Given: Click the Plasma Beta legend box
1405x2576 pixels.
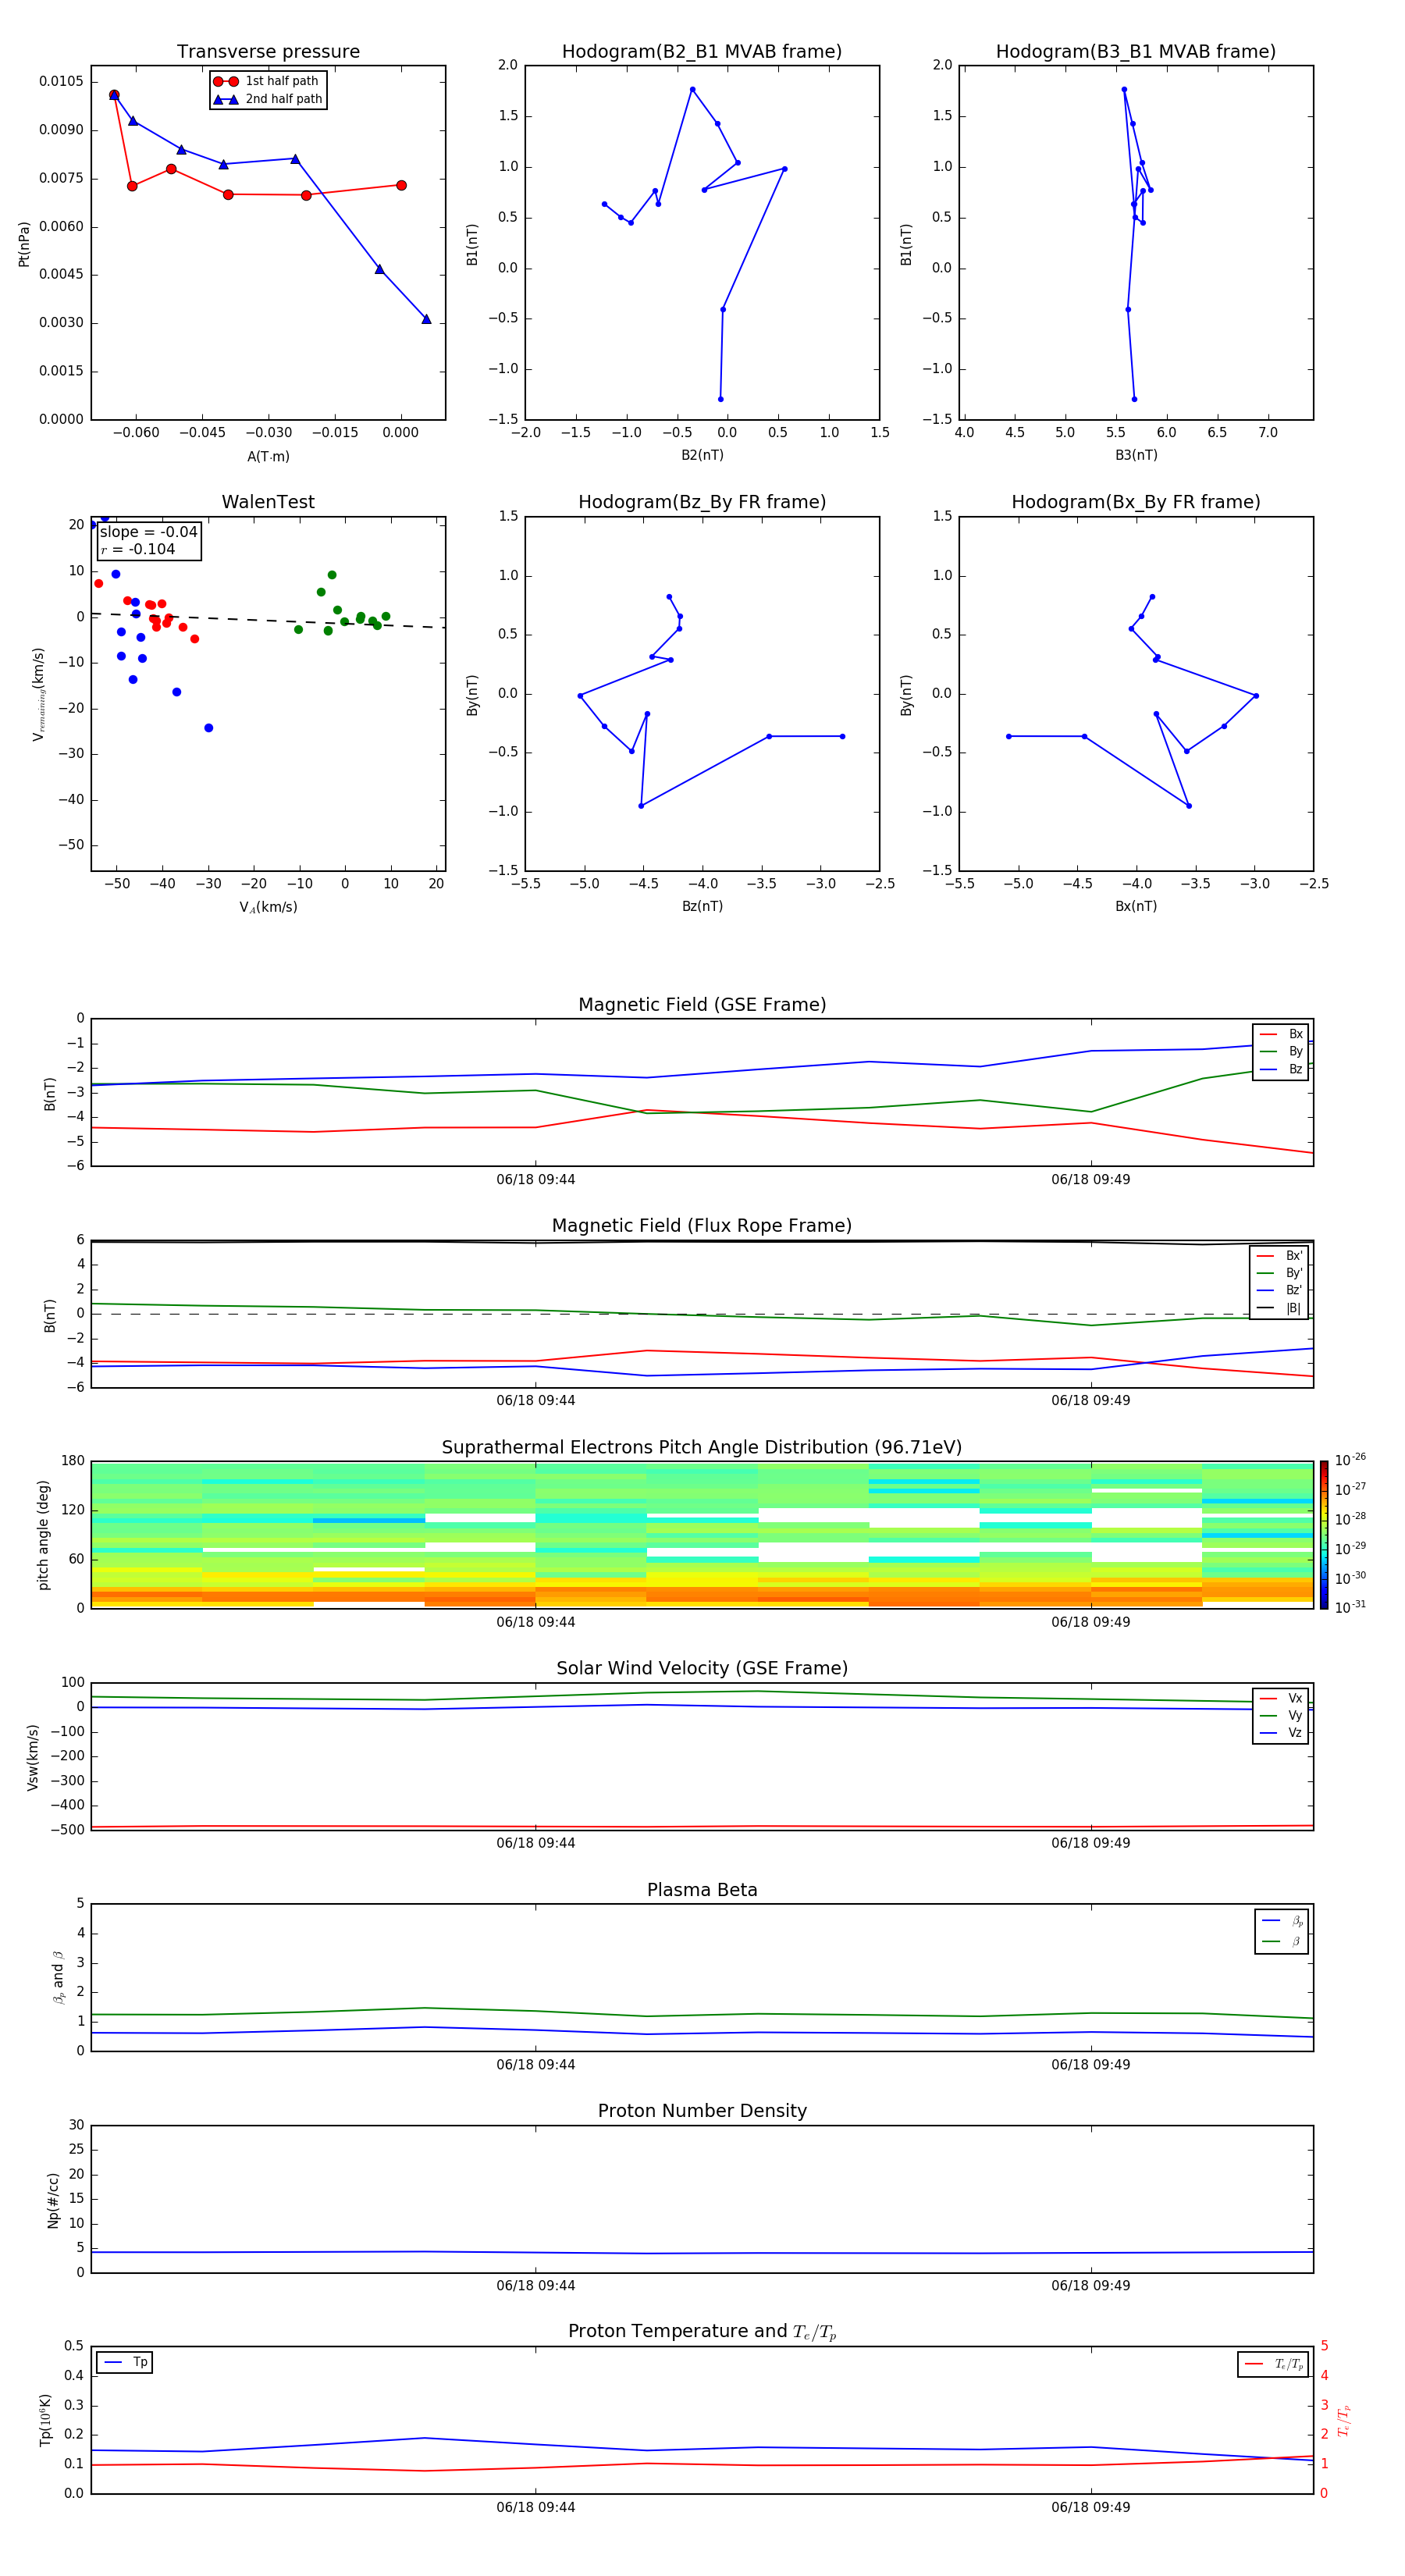Looking at the screenshot, I should [x=1281, y=1932].
